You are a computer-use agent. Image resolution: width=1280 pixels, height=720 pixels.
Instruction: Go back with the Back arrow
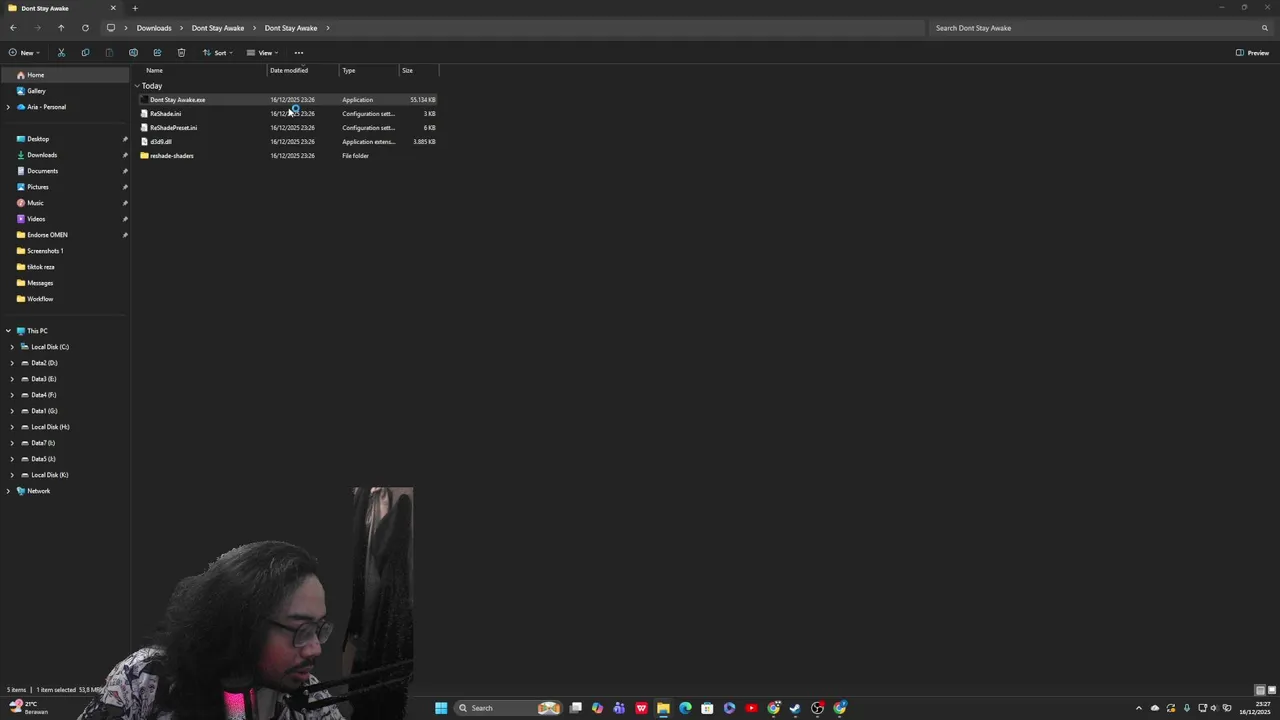13,28
